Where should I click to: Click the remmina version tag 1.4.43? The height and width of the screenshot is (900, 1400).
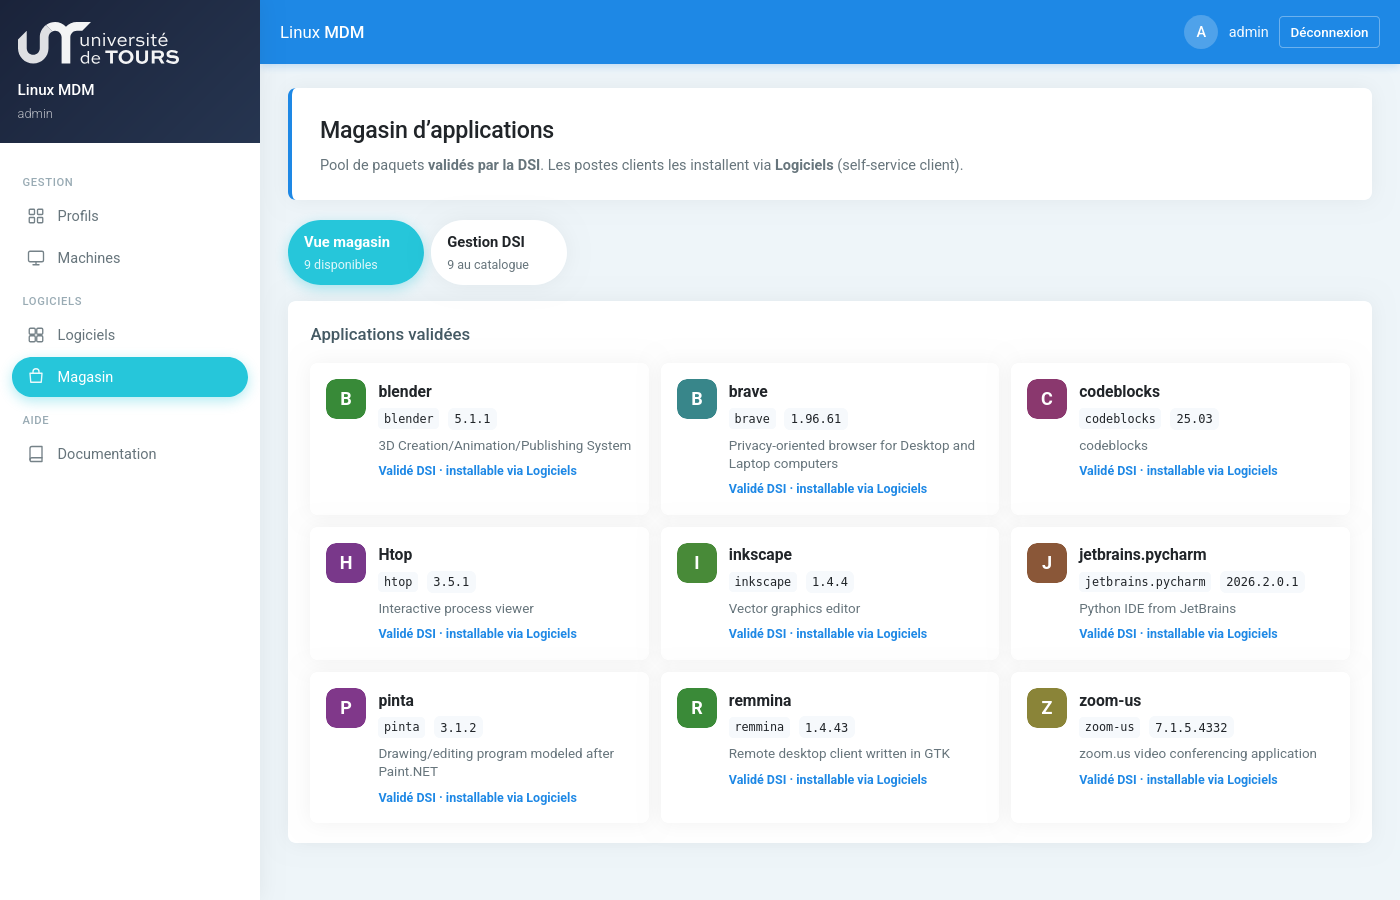(827, 728)
